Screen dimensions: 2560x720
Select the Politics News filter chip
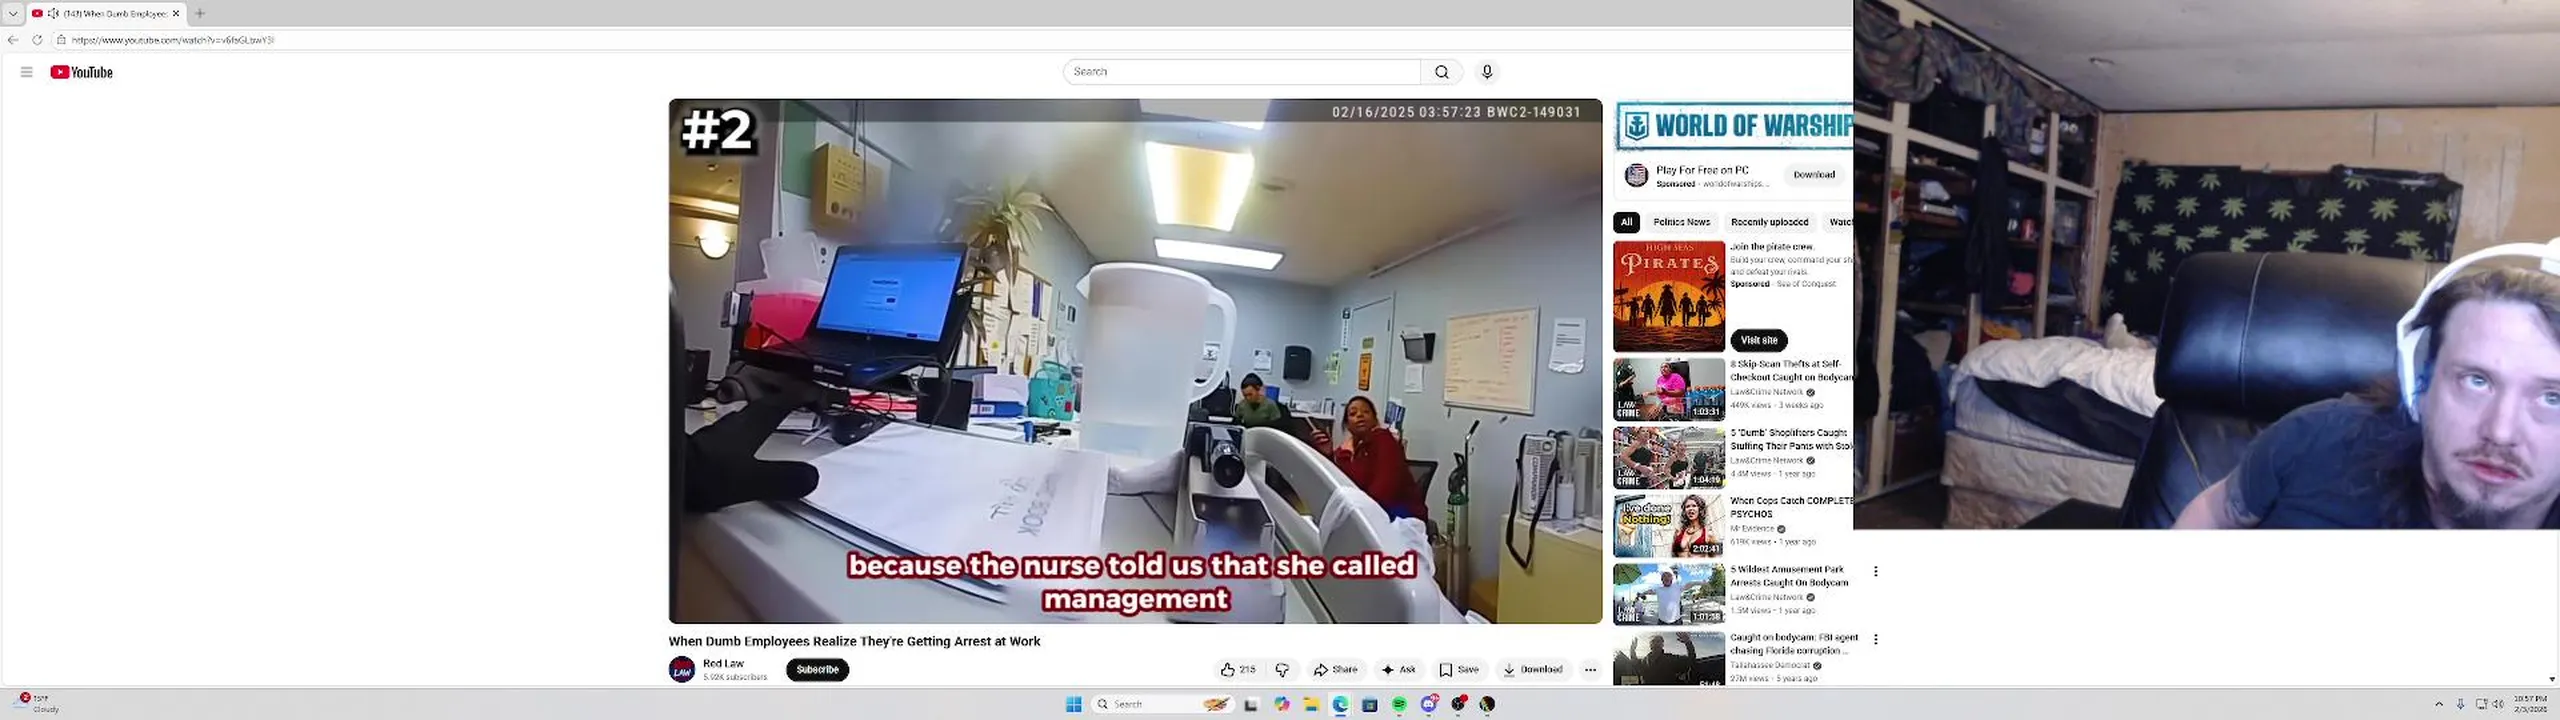coord(1681,222)
